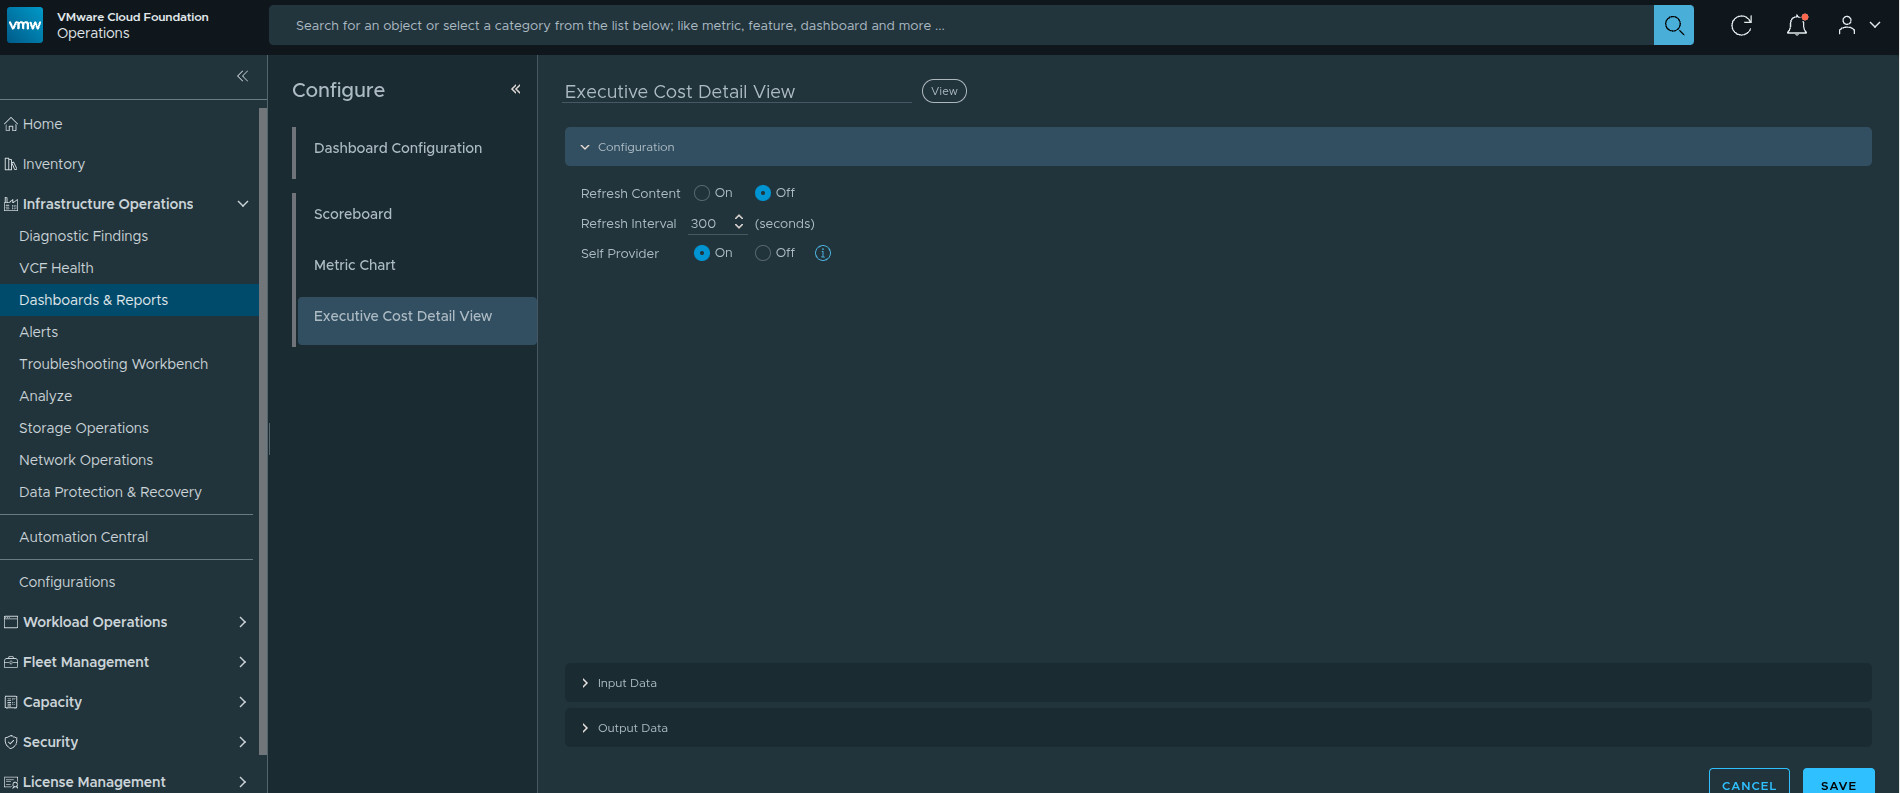Image resolution: width=1900 pixels, height=793 pixels.
Task: Expand the Output Data section
Action: click(1218, 728)
